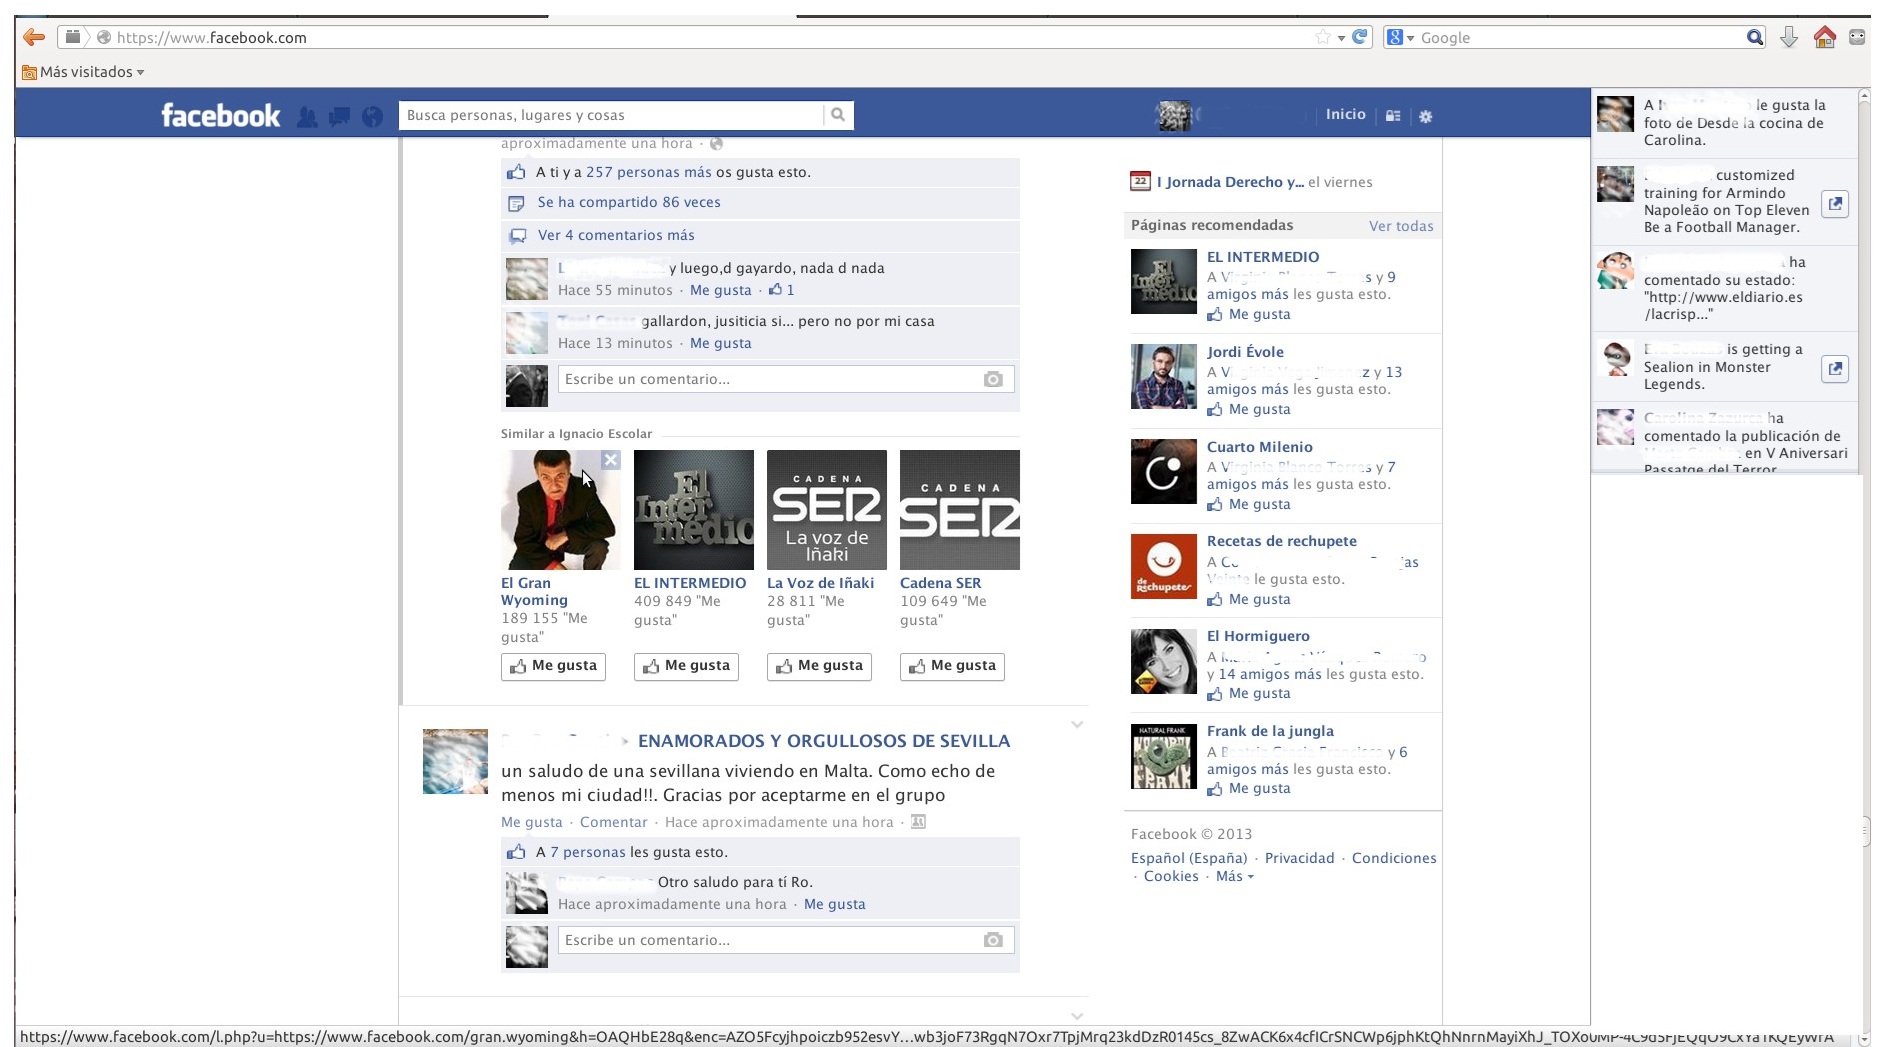Viewport: 1885px width, 1047px height.
Task: Like the EL INTERMEDIO similar page button
Action: pos(686,666)
